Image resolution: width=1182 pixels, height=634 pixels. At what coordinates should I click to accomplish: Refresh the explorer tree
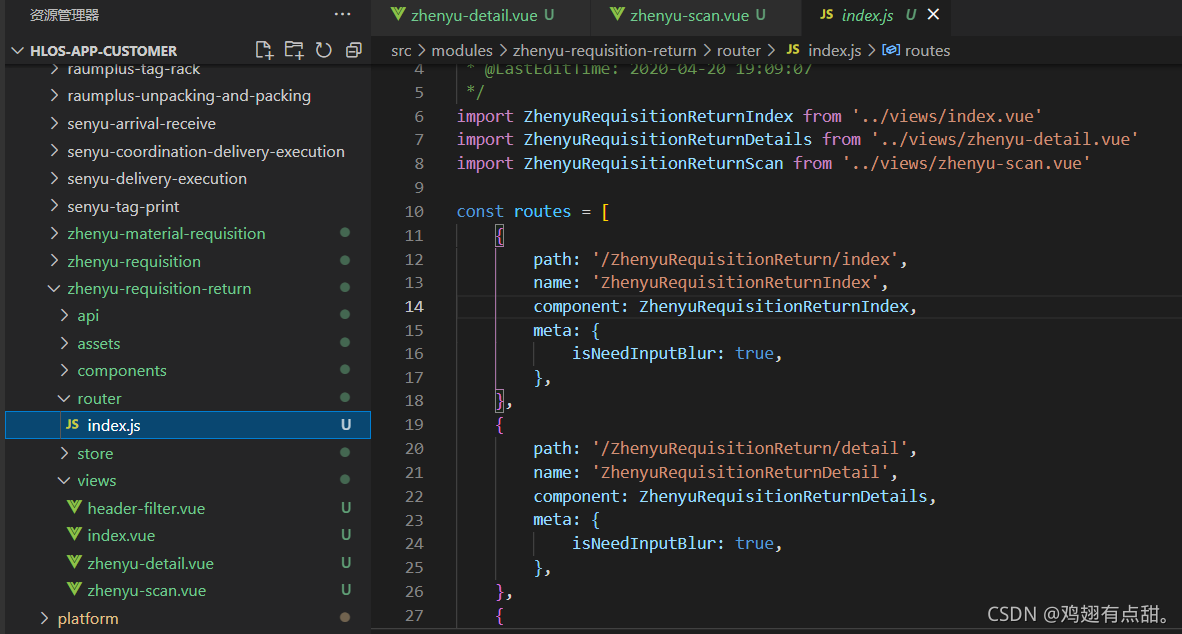click(323, 51)
